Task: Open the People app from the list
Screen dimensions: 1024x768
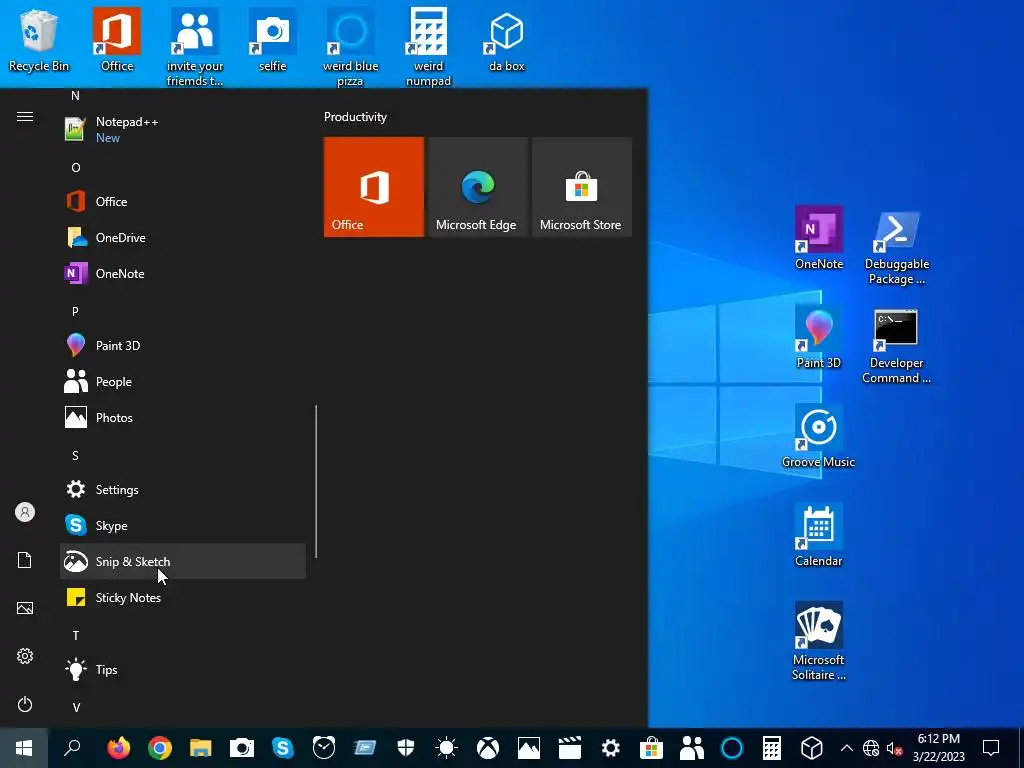Action: [x=183, y=381]
